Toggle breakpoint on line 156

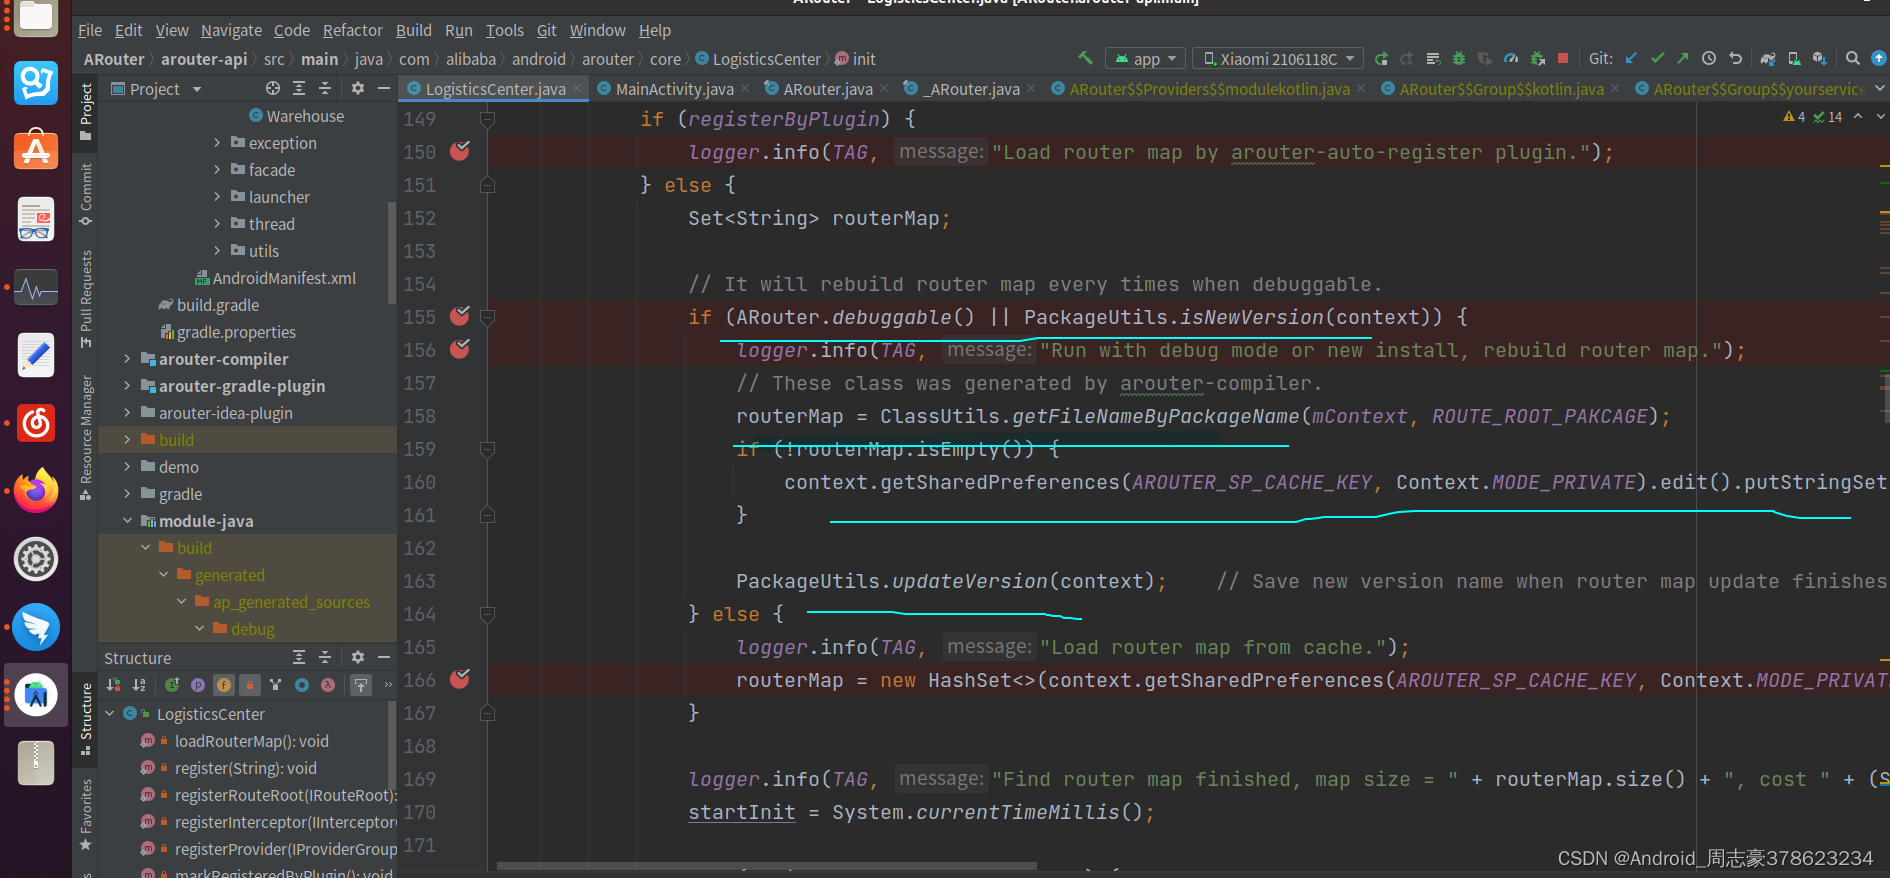click(460, 349)
